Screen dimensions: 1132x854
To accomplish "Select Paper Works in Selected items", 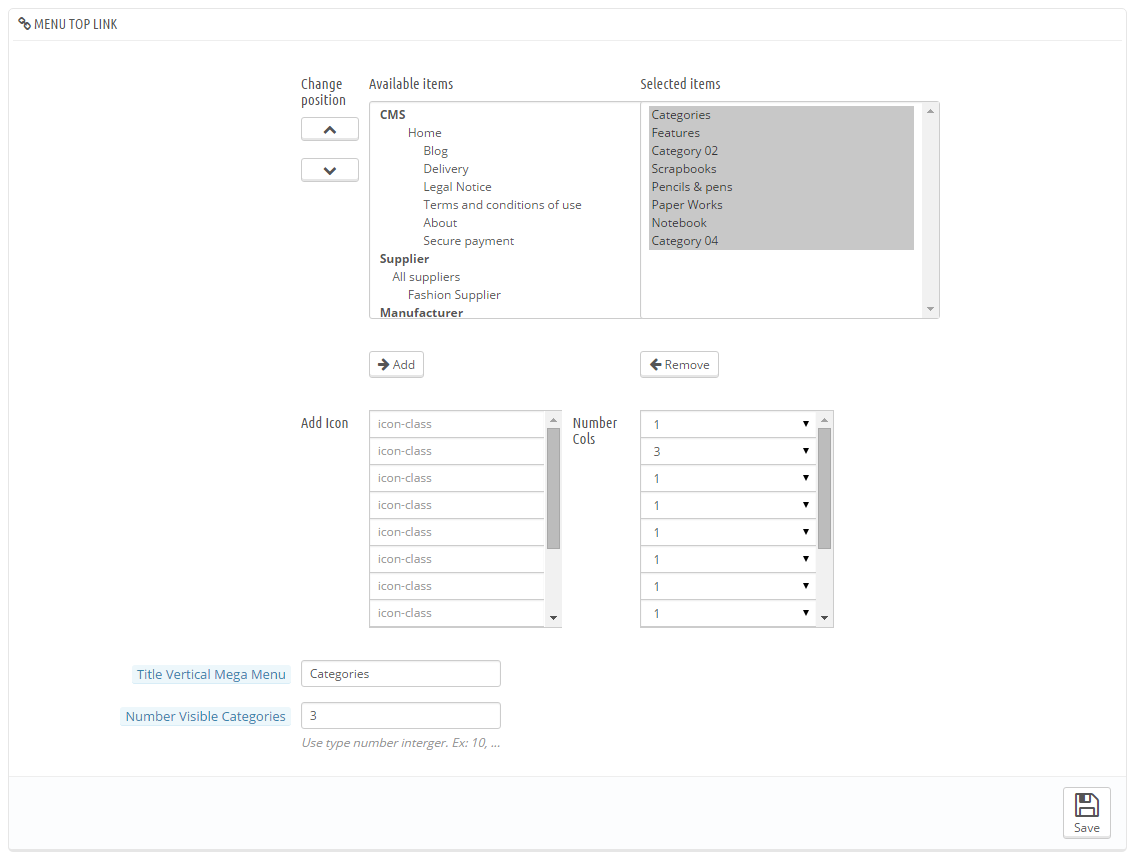I will pyautogui.click(x=781, y=205).
